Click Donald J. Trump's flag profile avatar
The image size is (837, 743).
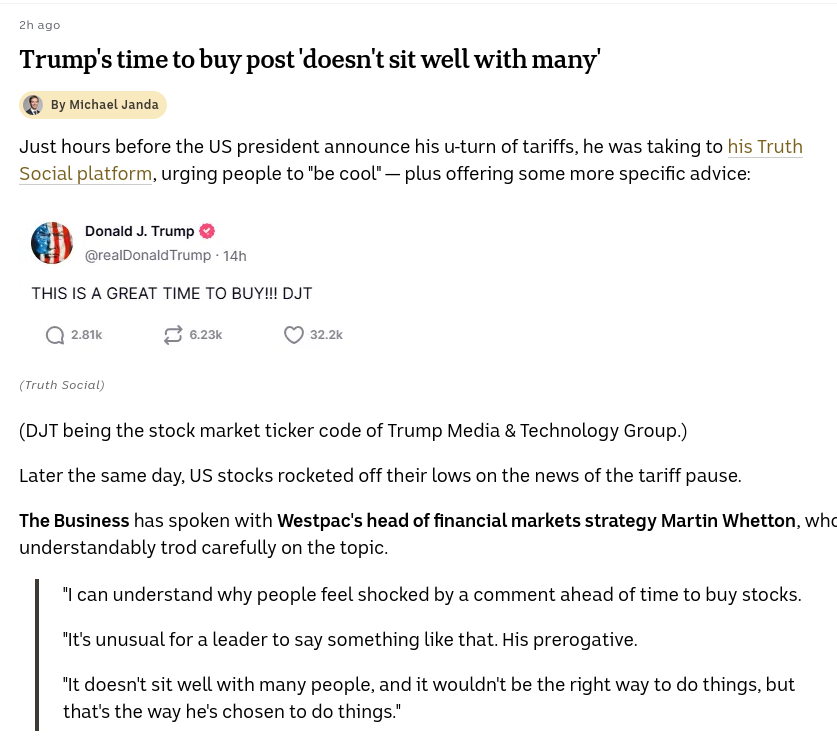pyautogui.click(x=52, y=243)
